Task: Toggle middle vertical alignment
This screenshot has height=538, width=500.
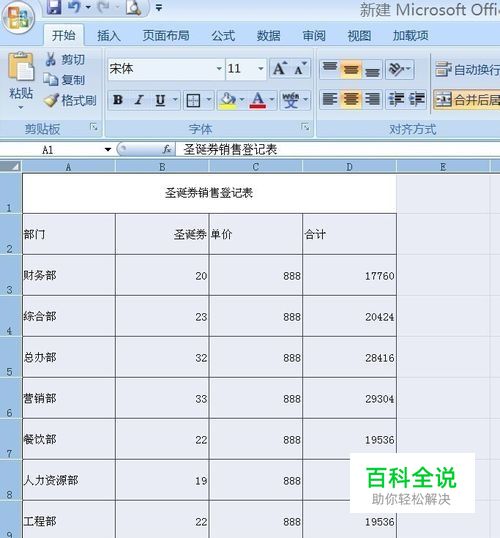Action: coord(351,69)
